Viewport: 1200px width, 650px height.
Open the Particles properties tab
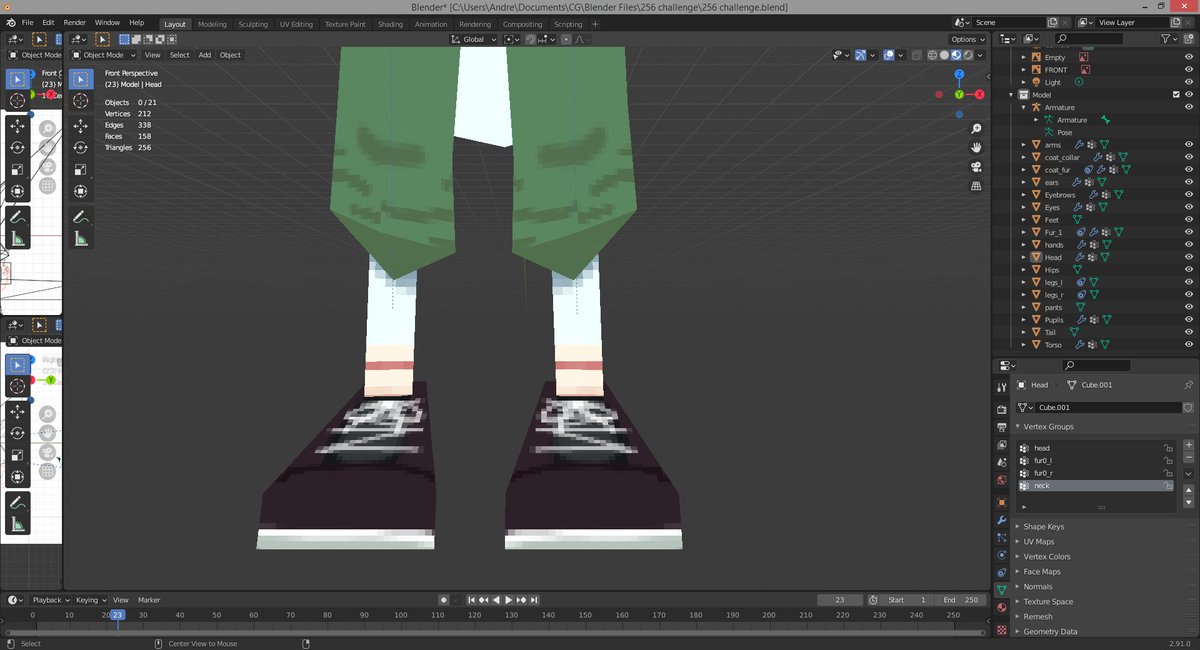tap(1002, 538)
